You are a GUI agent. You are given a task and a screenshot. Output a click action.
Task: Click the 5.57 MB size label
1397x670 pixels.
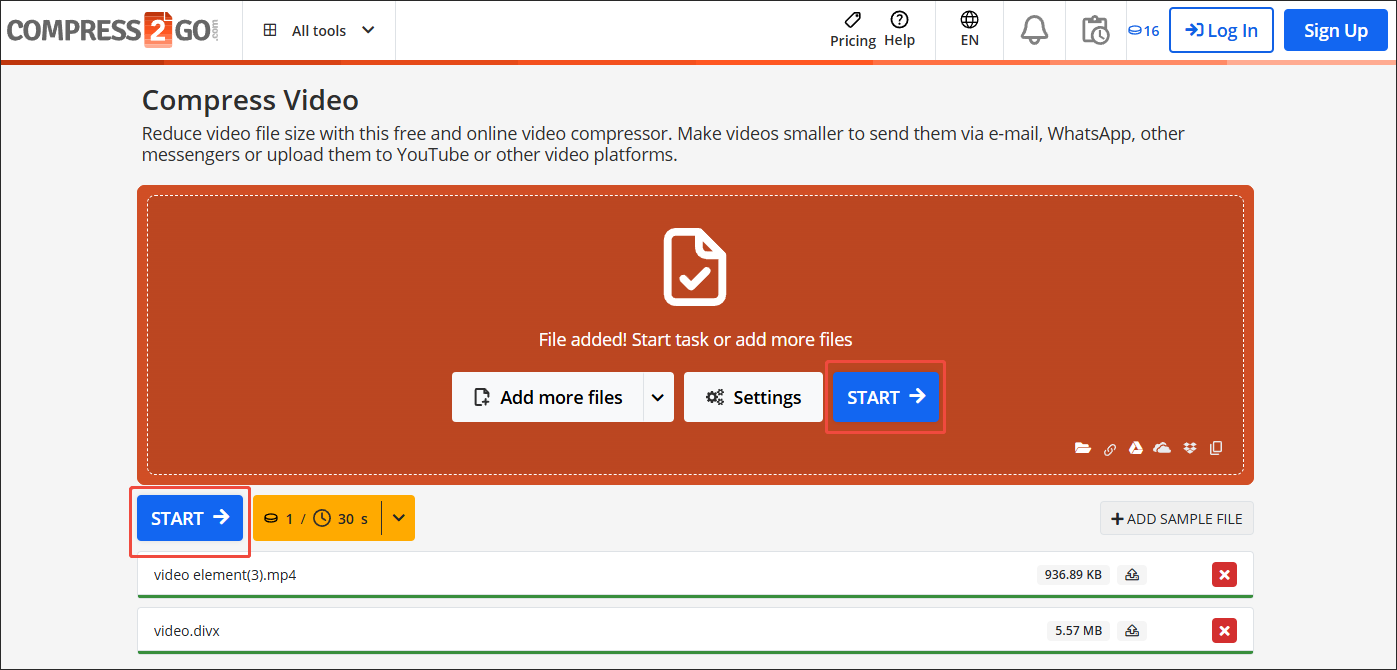coord(1078,631)
